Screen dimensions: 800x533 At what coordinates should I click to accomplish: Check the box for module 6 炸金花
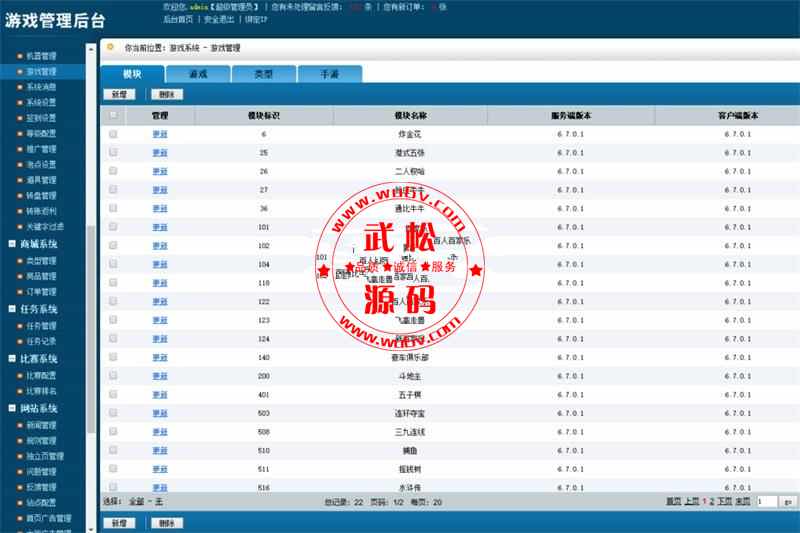(113, 134)
